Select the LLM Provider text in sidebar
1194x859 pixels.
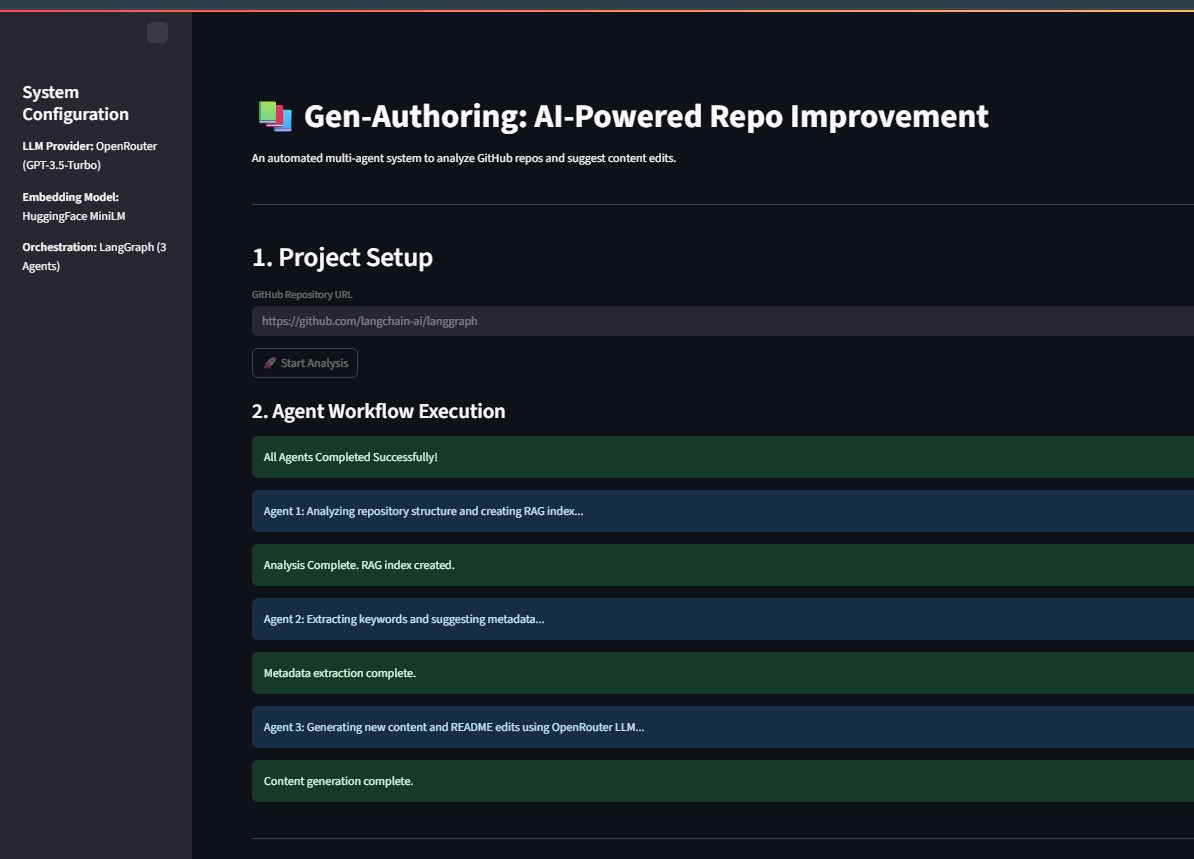pyautogui.click(x=89, y=155)
